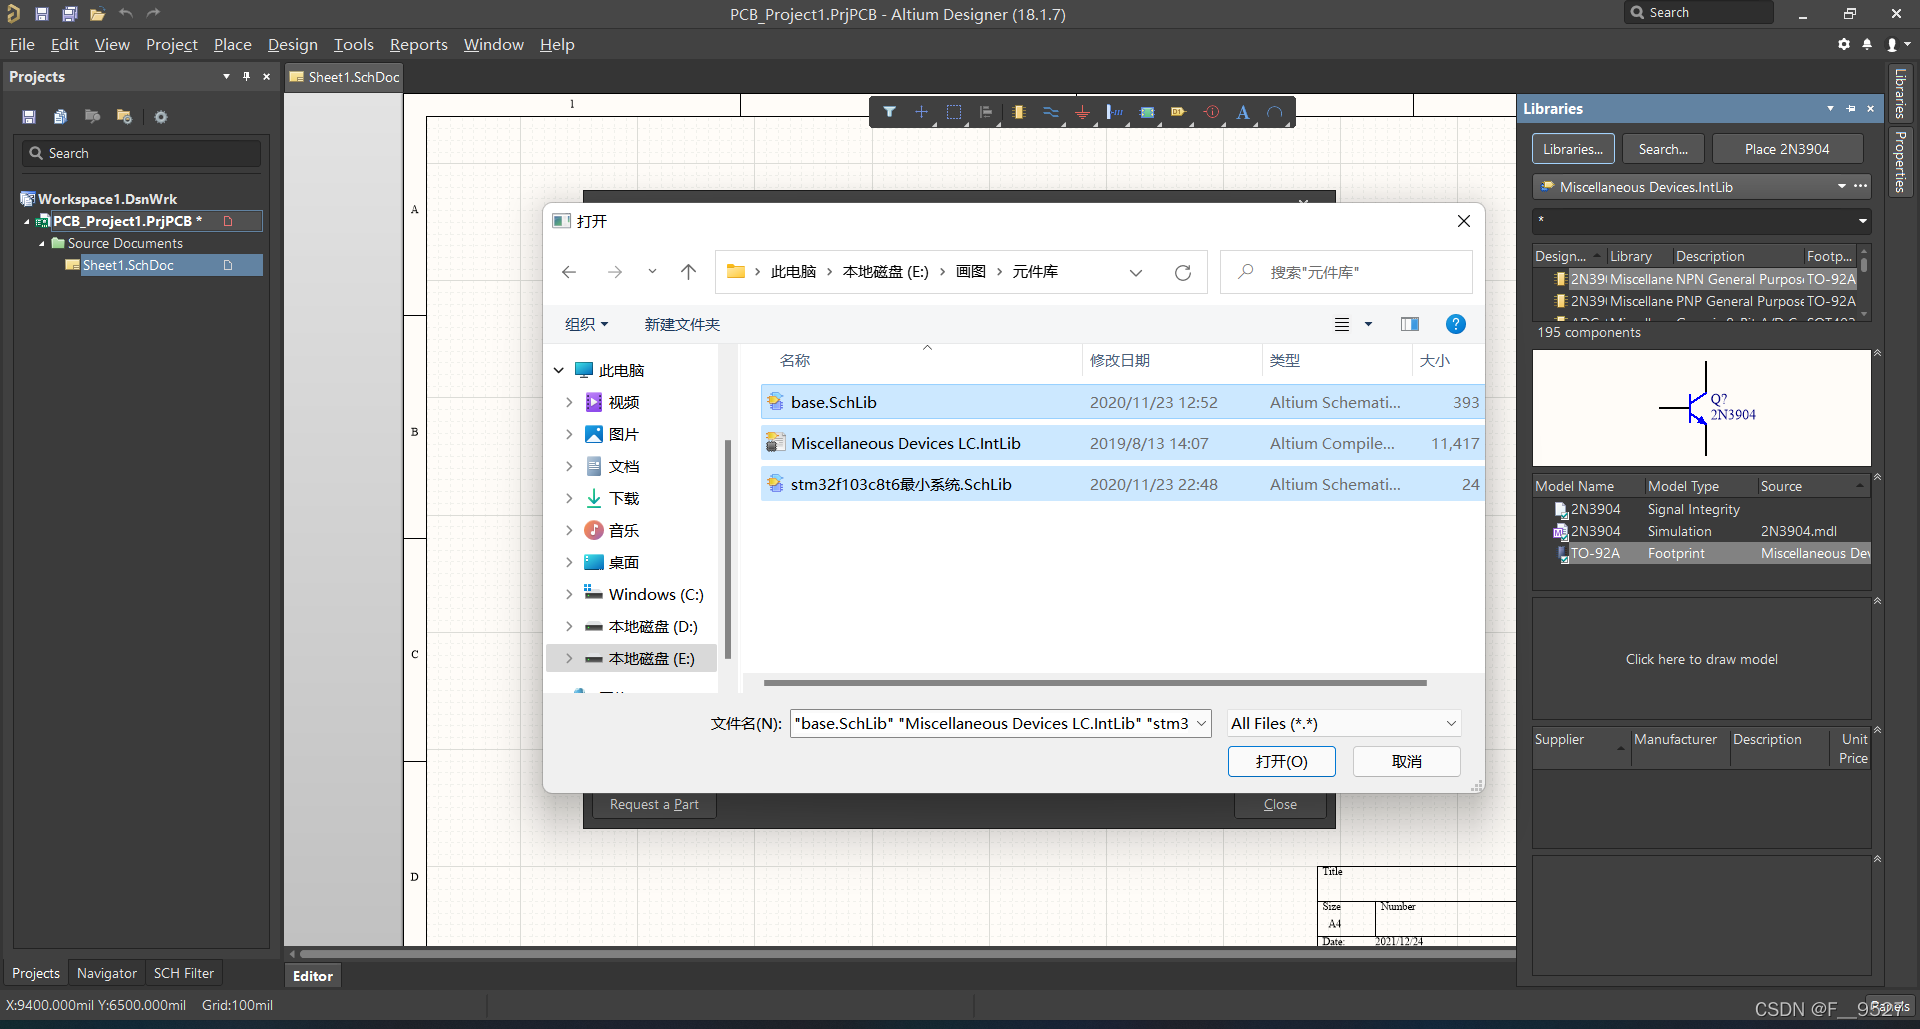Toggle the preview pane in file dialog

[1409, 324]
